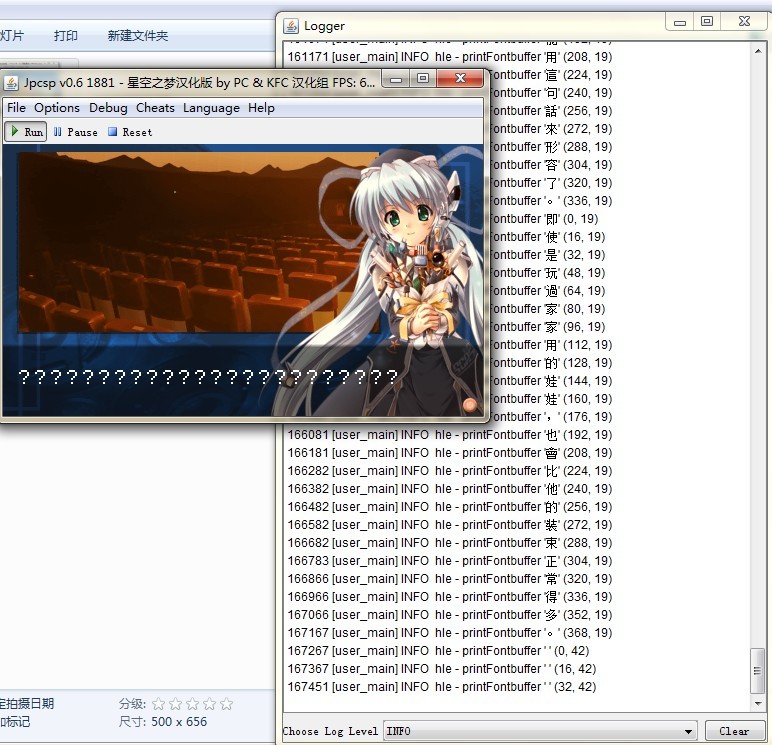
Task: Open the File menu in Jpcsp
Action: coord(16,108)
